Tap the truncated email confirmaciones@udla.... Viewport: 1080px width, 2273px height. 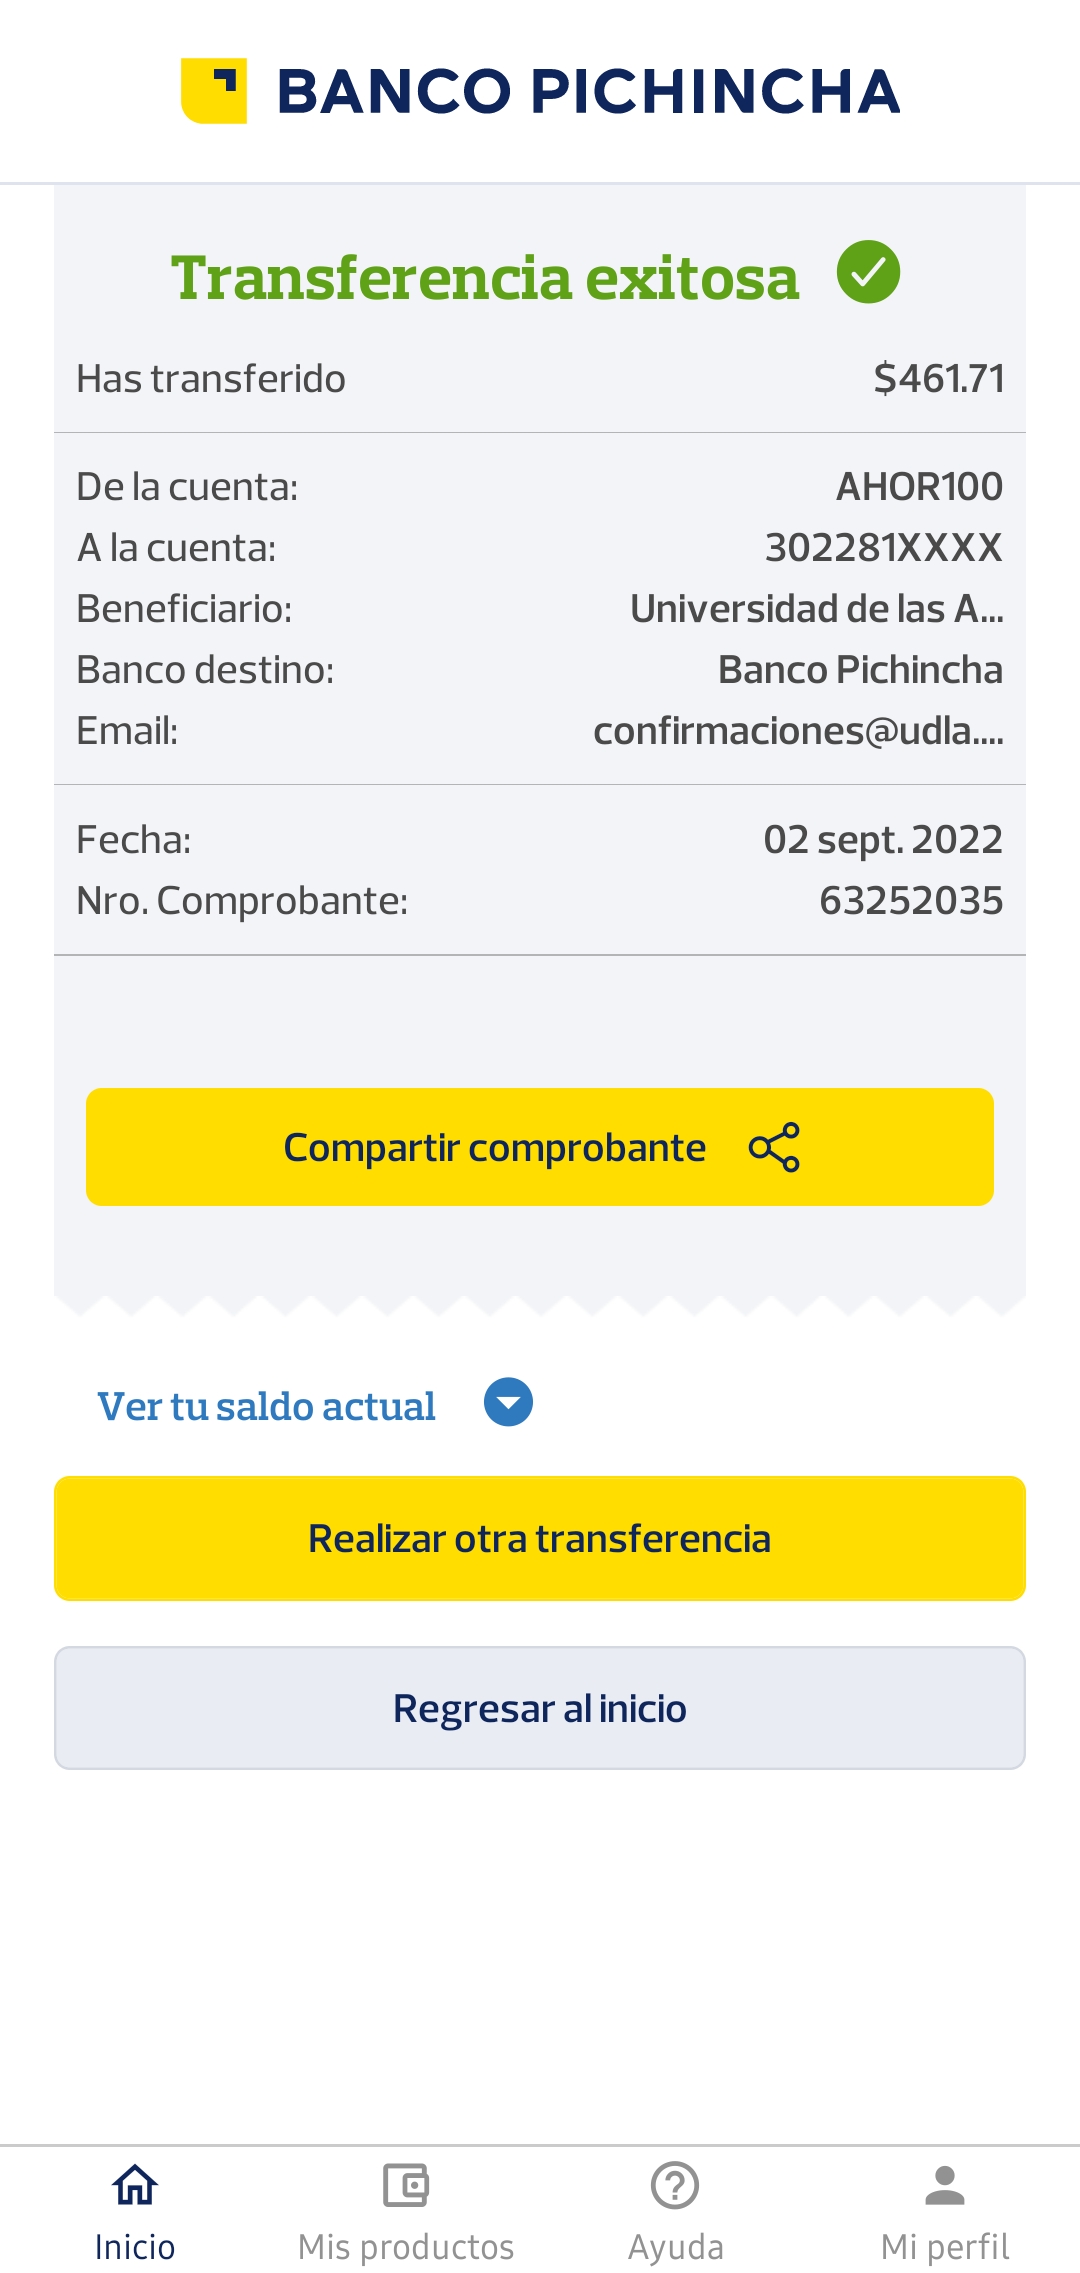tap(798, 731)
